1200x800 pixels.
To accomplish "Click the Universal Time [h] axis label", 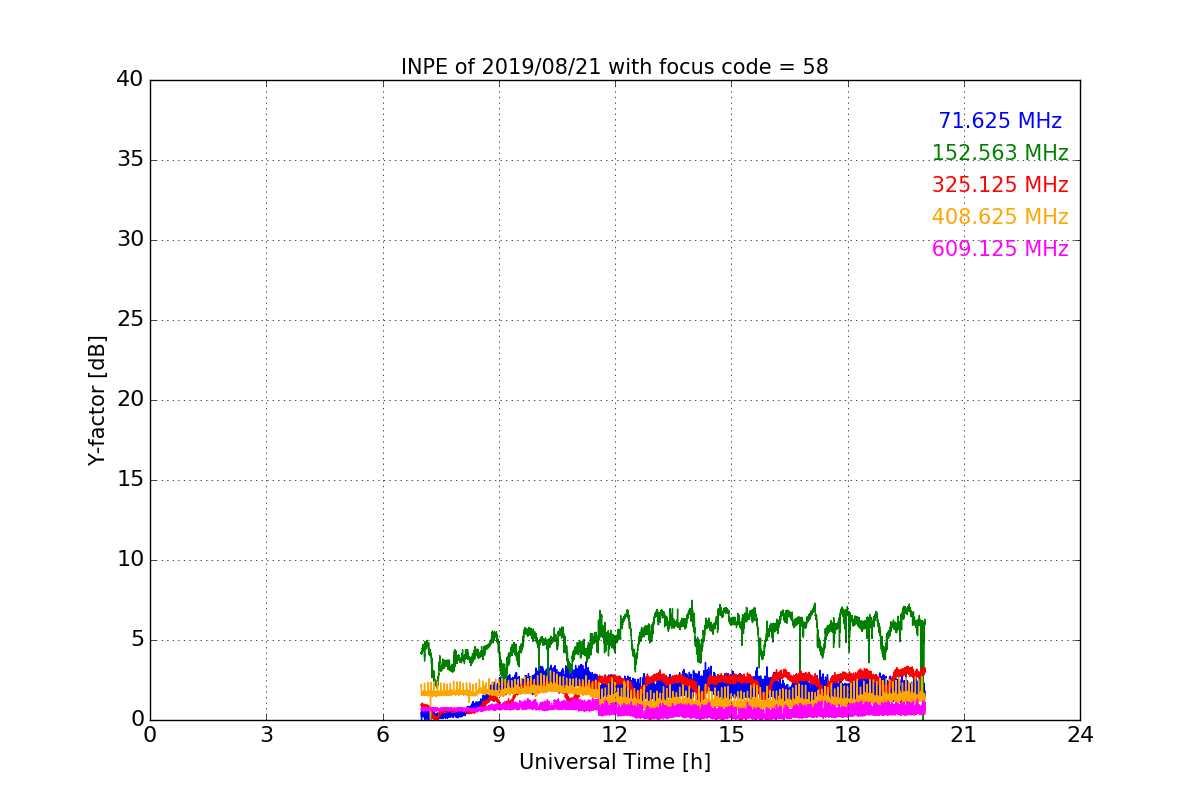I will tap(614, 762).
